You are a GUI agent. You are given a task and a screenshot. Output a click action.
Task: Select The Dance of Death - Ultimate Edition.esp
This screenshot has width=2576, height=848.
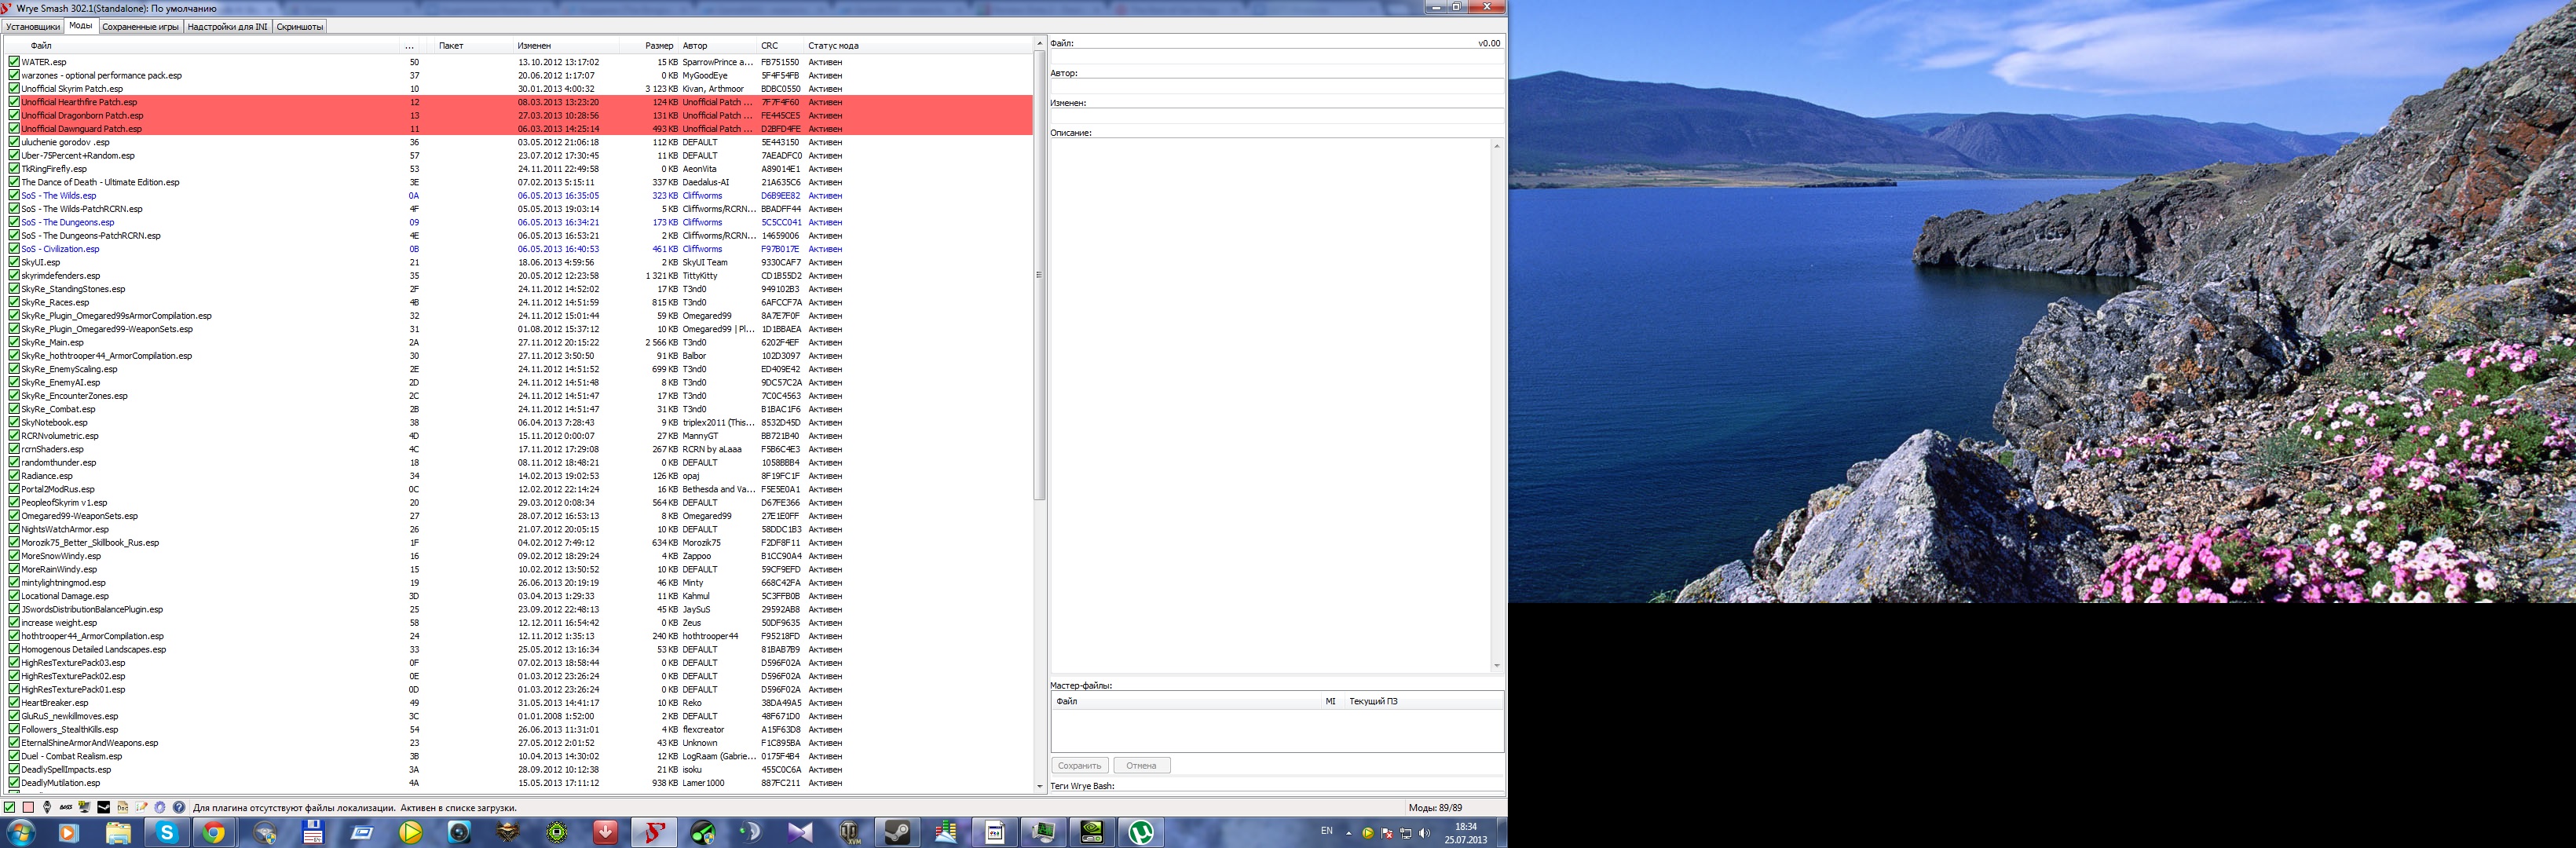click(518, 182)
